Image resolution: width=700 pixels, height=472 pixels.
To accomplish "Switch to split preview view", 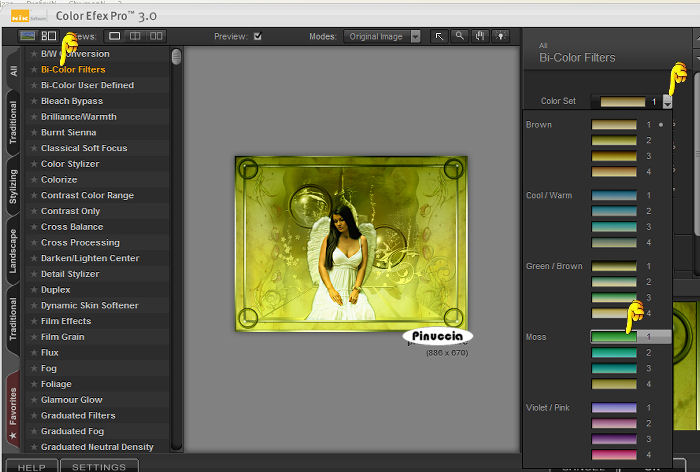I will pyautogui.click(x=136, y=36).
